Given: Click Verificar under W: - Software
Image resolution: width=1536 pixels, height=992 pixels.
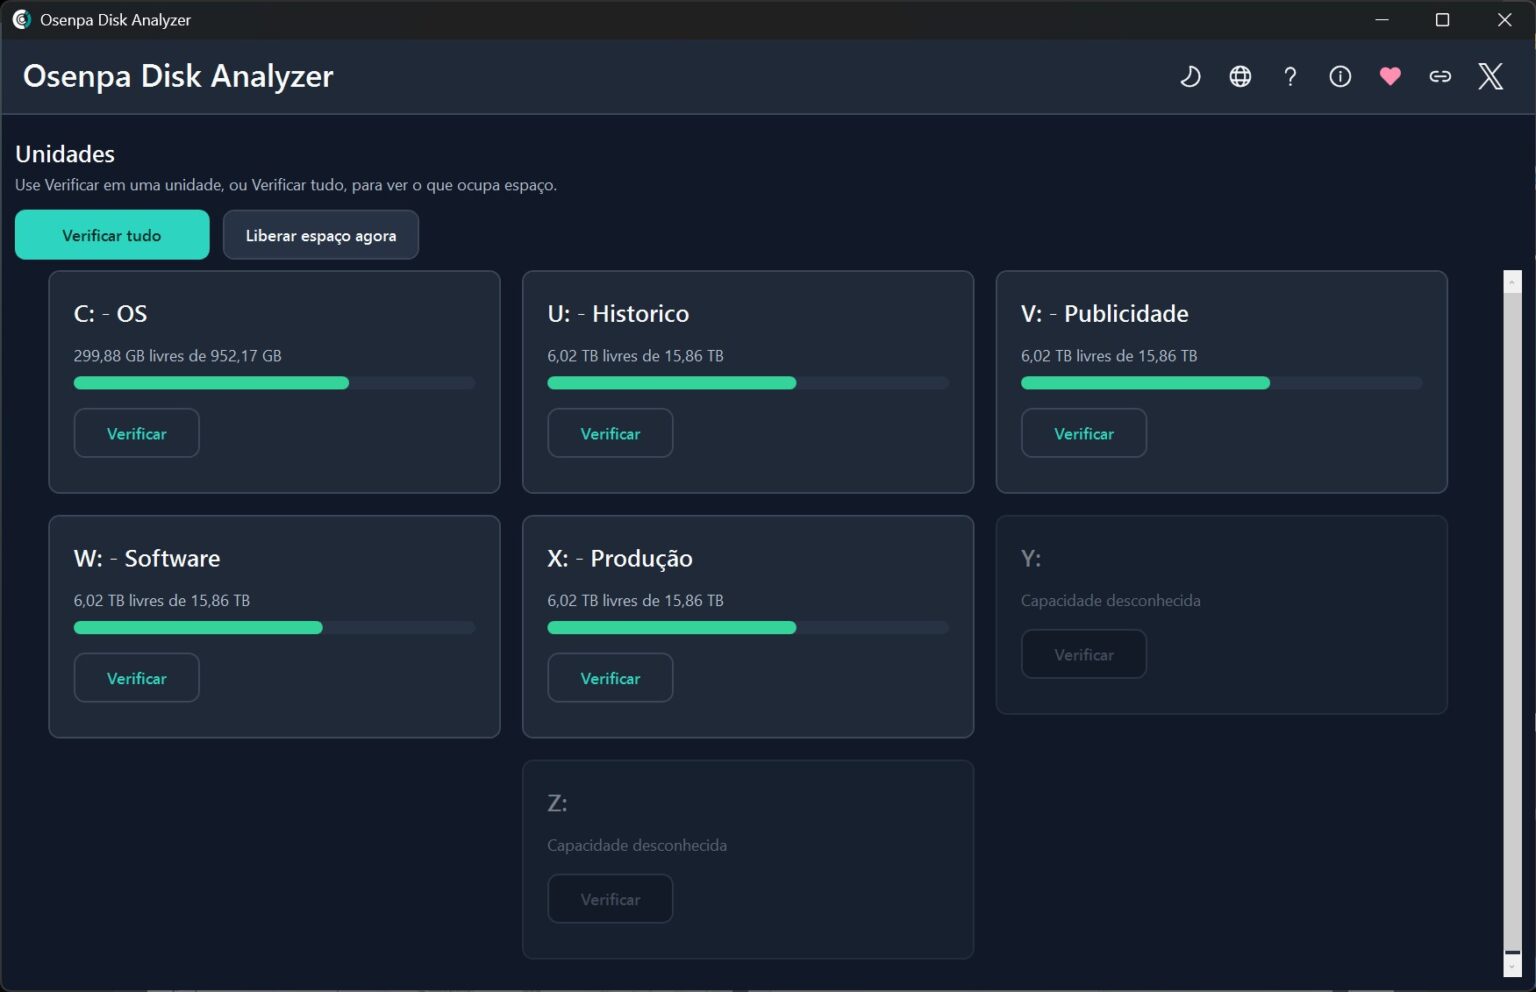Looking at the screenshot, I should tap(137, 678).
